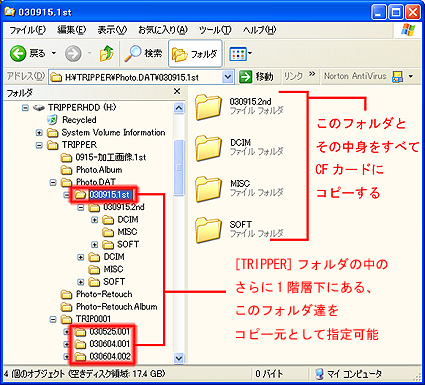Collapse the TRIP0001 folder node
The height and width of the screenshot is (385, 425).
[53, 319]
